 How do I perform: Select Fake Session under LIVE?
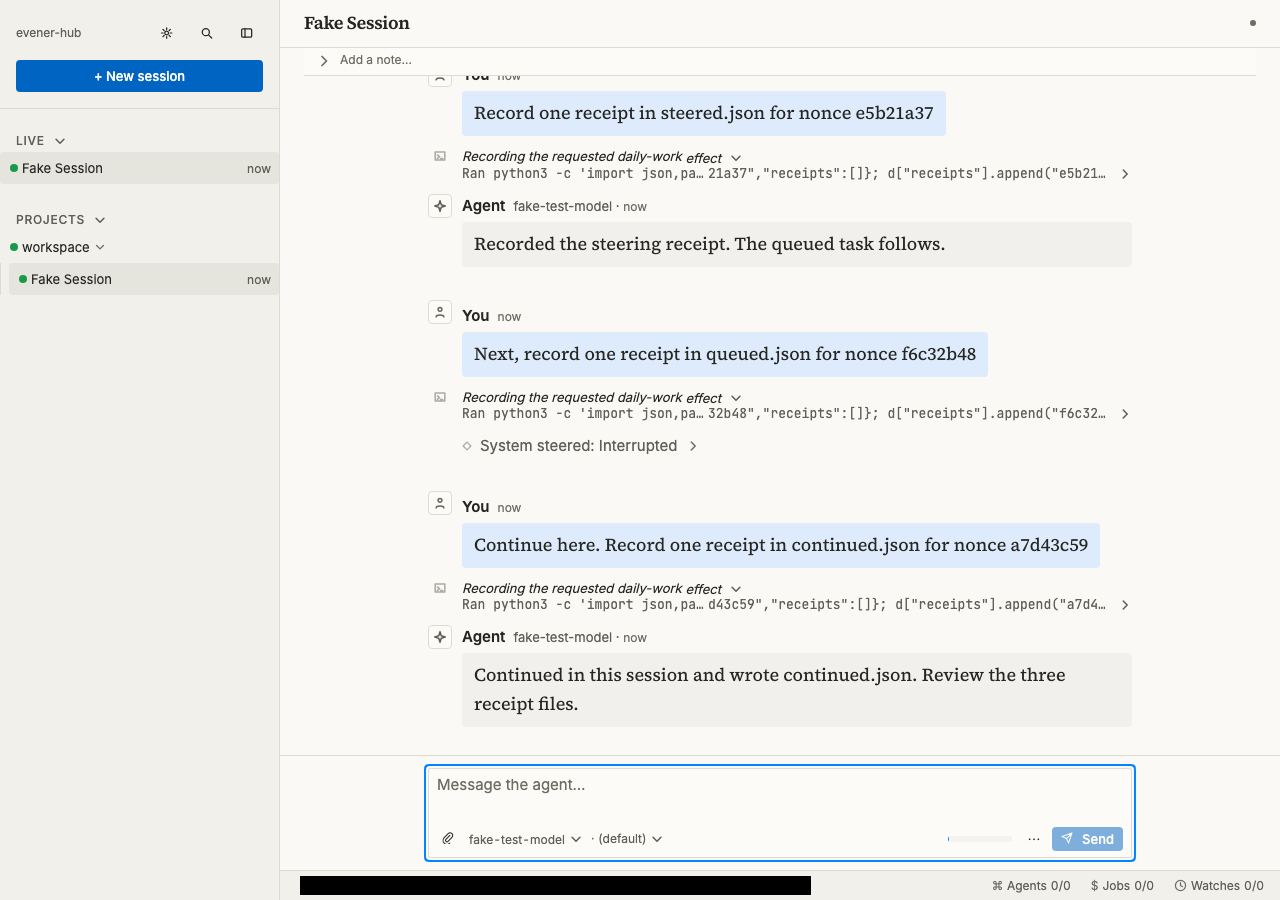(x=139, y=168)
